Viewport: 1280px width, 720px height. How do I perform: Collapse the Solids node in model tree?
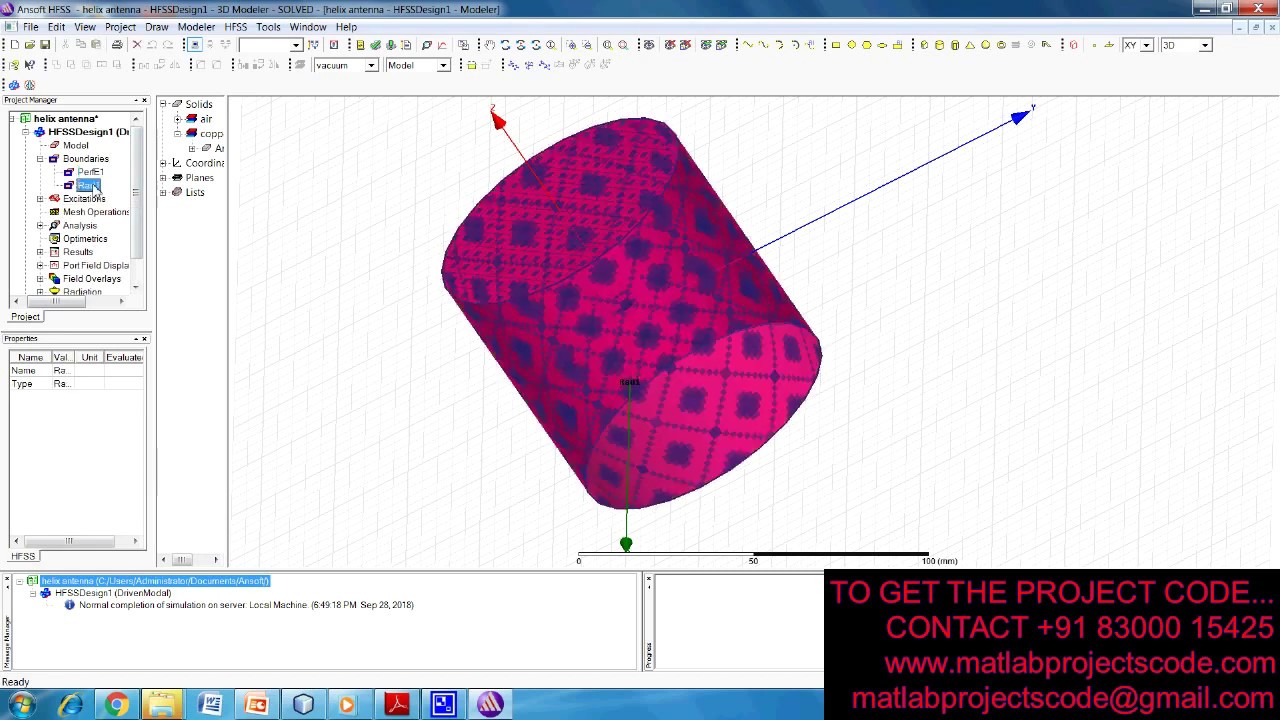click(x=163, y=104)
